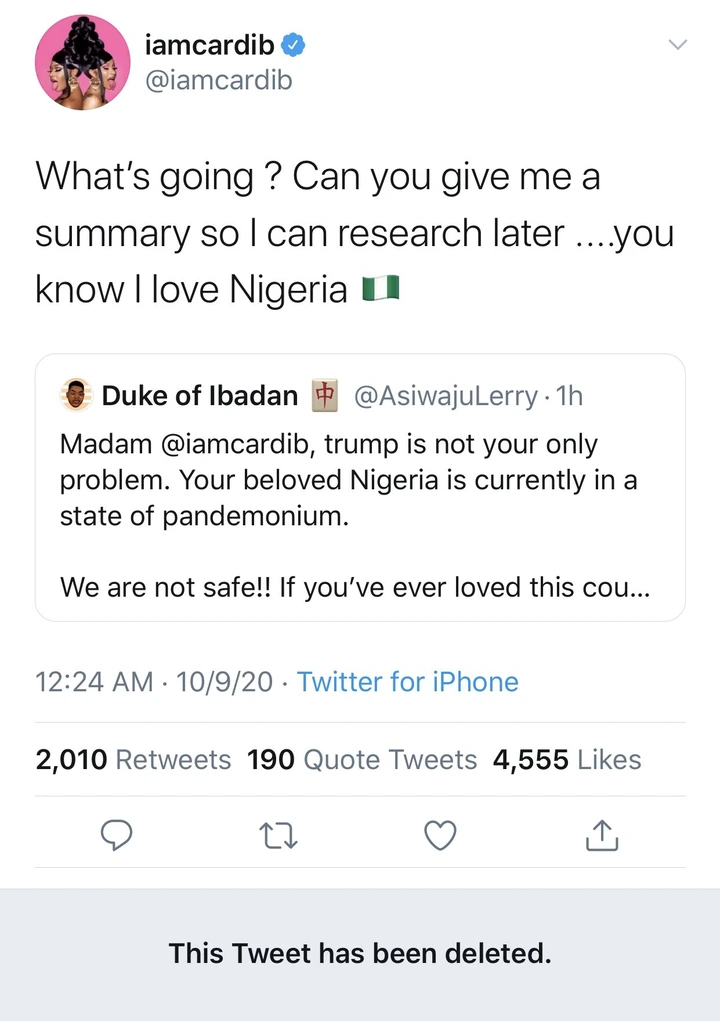Open the Twitter for iPhone link
The height and width of the screenshot is (1021, 720).
[x=408, y=682]
